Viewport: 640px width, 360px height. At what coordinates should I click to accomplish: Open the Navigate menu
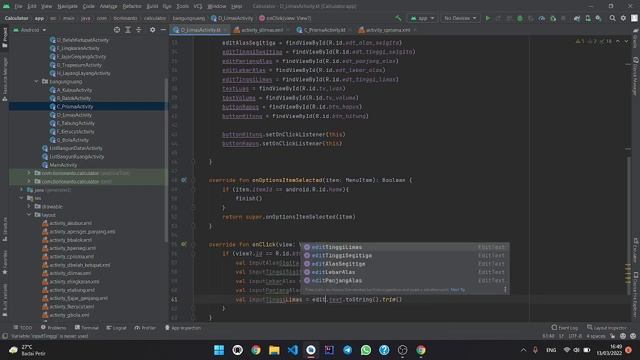pos(67,6)
